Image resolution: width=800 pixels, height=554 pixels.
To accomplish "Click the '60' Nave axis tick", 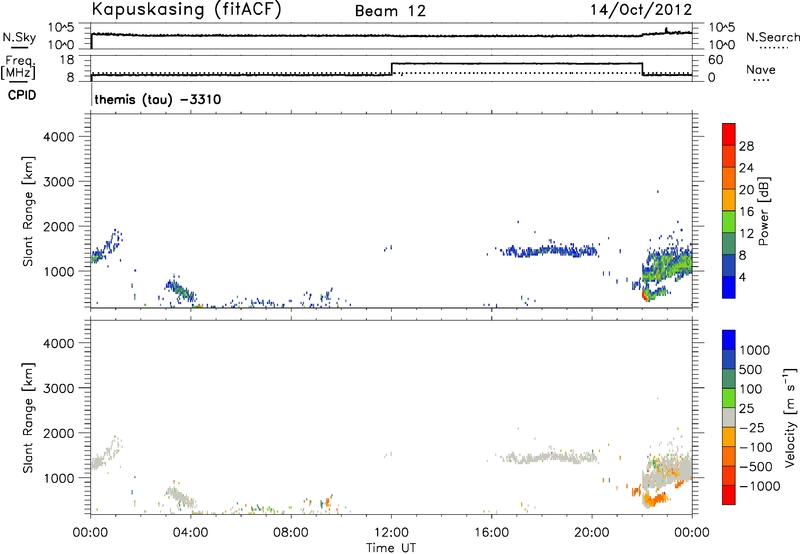I will point(716,60).
